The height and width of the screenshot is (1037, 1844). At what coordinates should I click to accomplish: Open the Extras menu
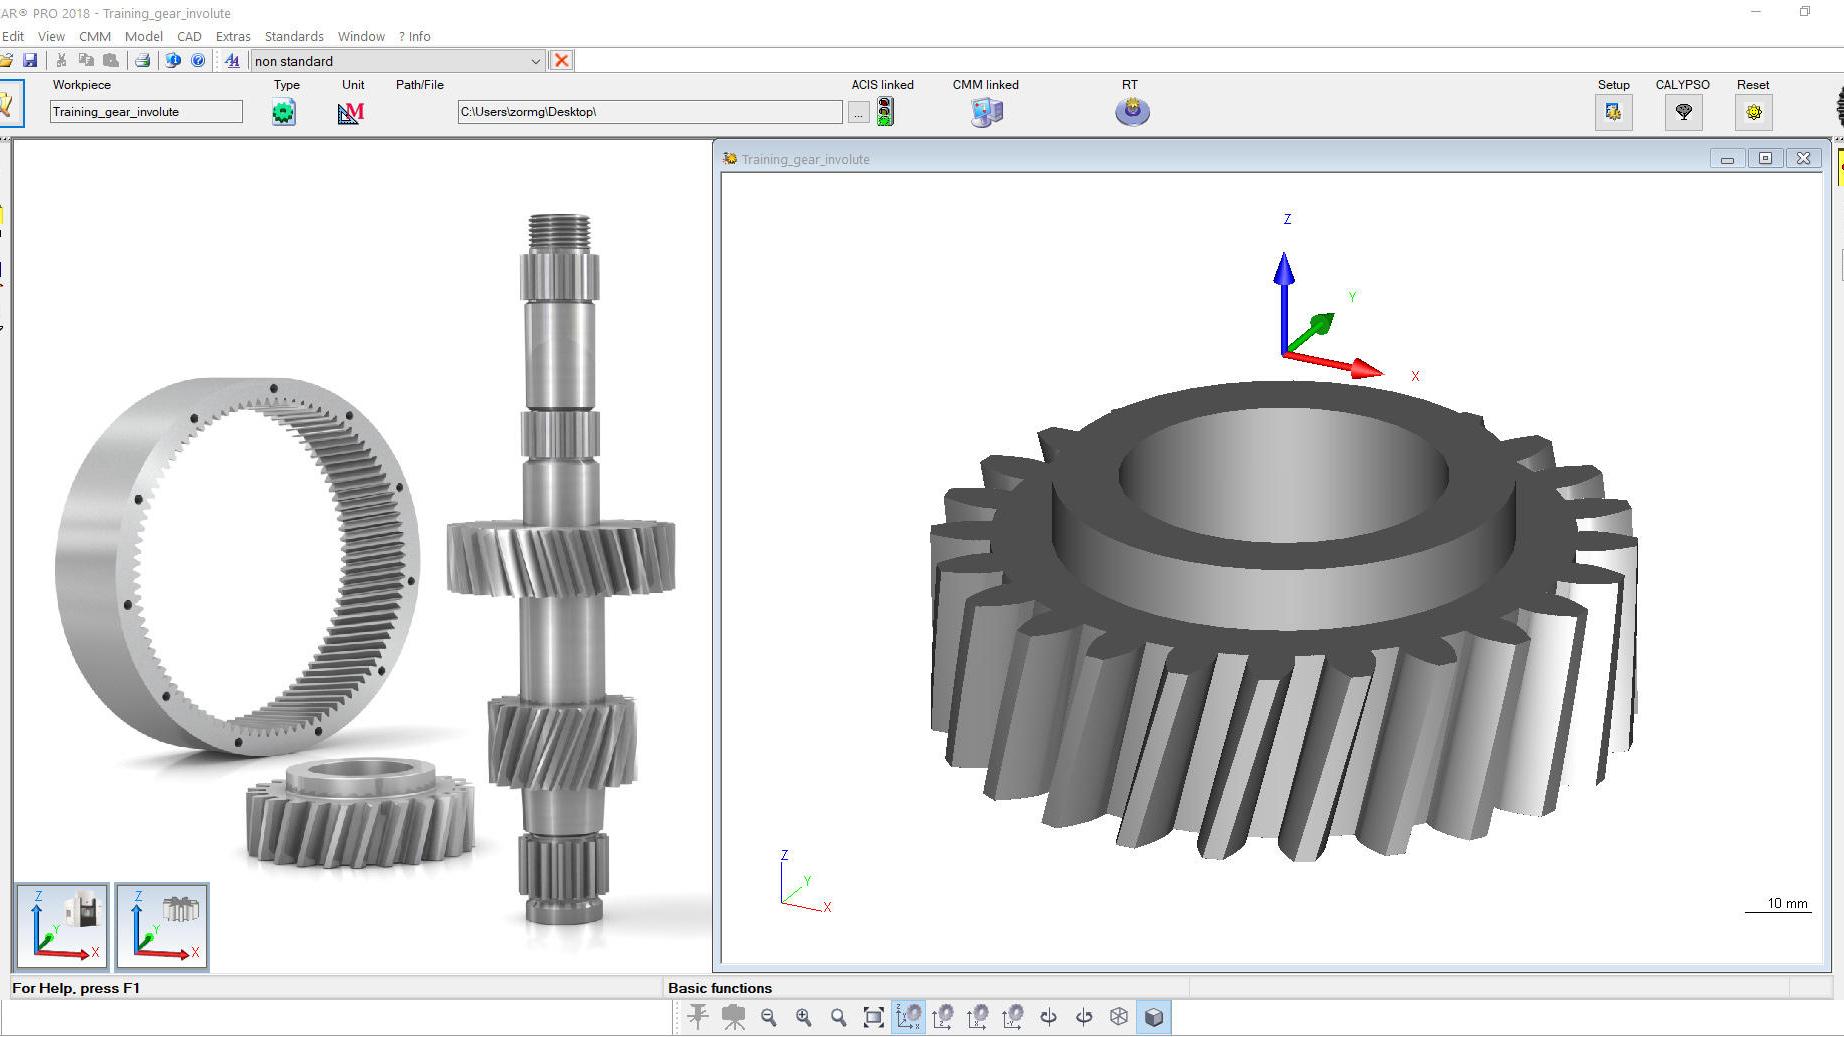click(x=233, y=36)
